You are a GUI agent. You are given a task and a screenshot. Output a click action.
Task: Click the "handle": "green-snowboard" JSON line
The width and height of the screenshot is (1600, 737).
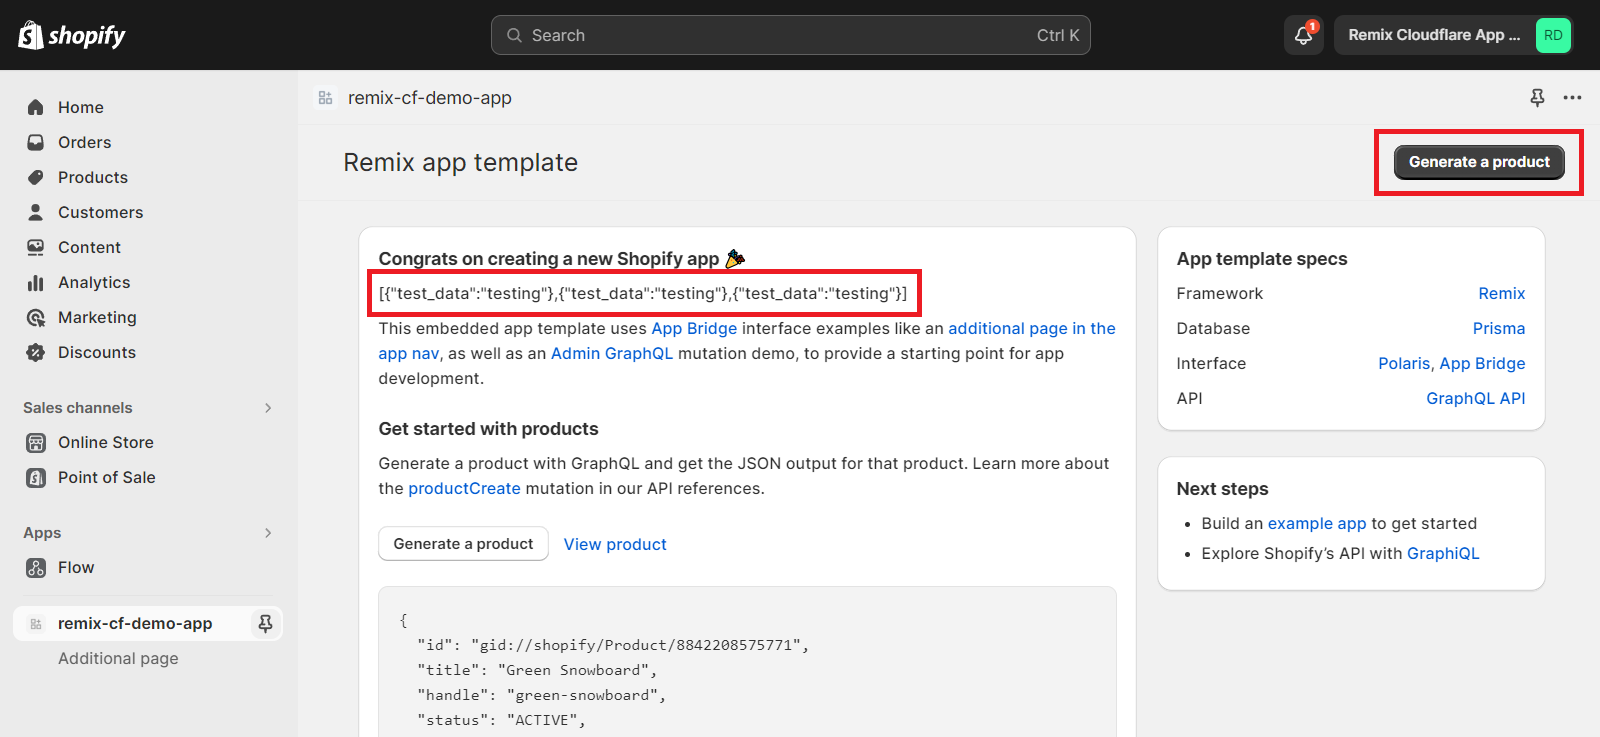tap(541, 695)
